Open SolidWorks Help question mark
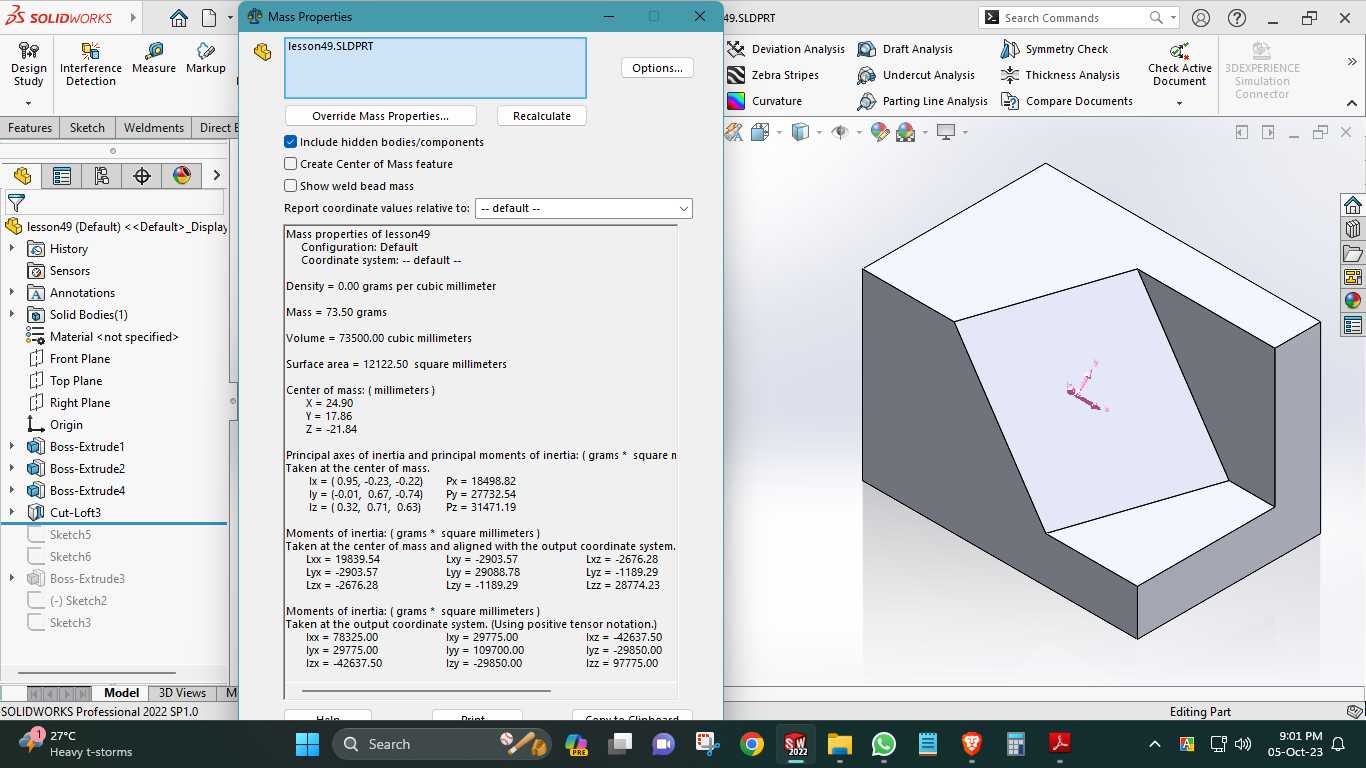This screenshot has width=1366, height=768. pos(1237,18)
